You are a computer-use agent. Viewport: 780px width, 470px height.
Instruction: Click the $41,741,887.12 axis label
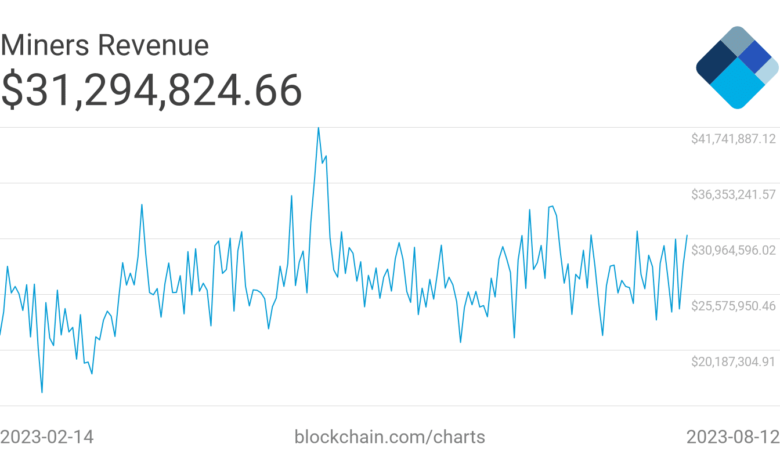733,138
